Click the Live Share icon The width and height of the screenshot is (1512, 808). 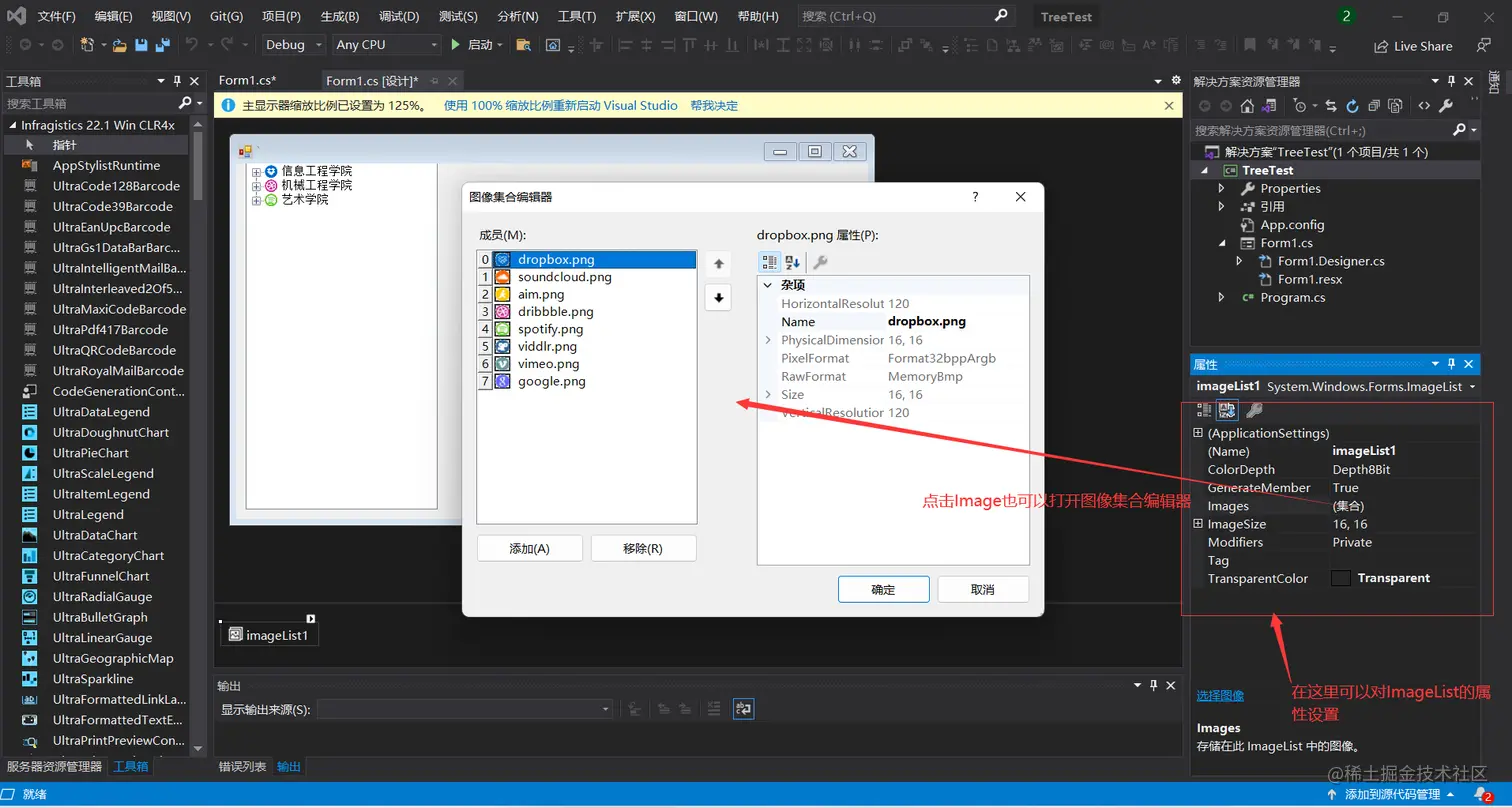coord(1381,46)
